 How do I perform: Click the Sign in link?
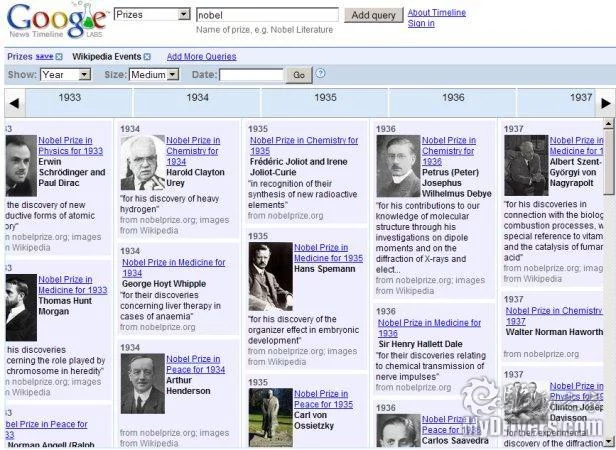[421, 23]
